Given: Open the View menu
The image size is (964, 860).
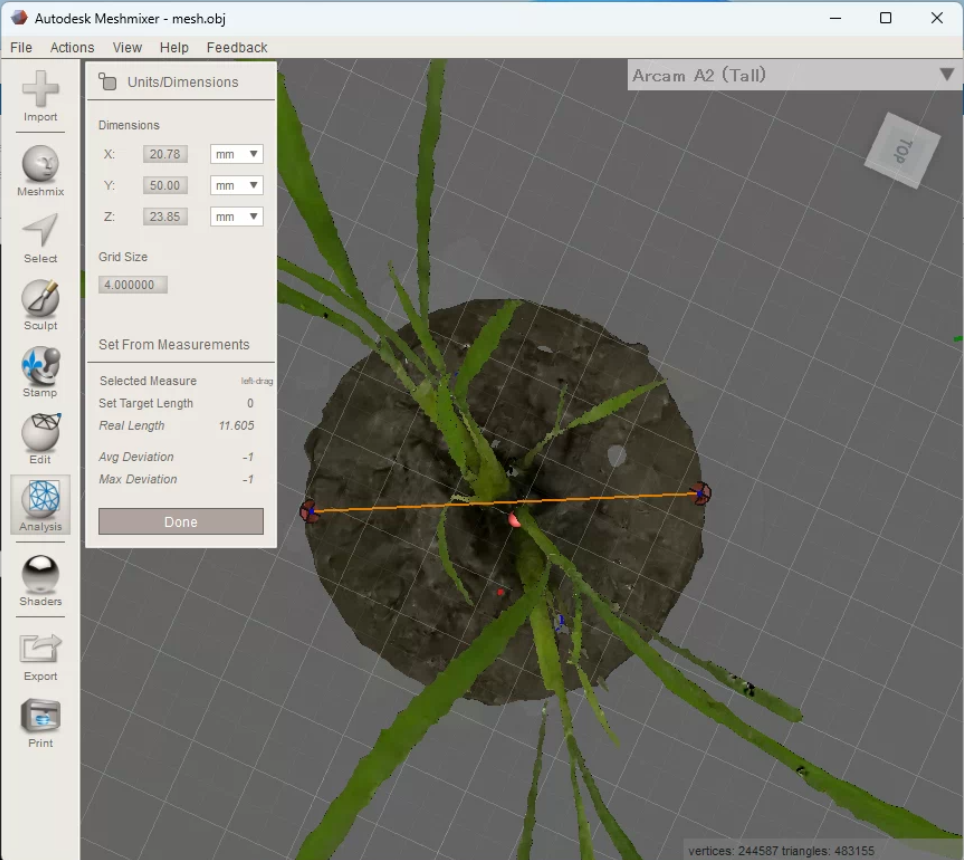Looking at the screenshot, I should point(127,47).
